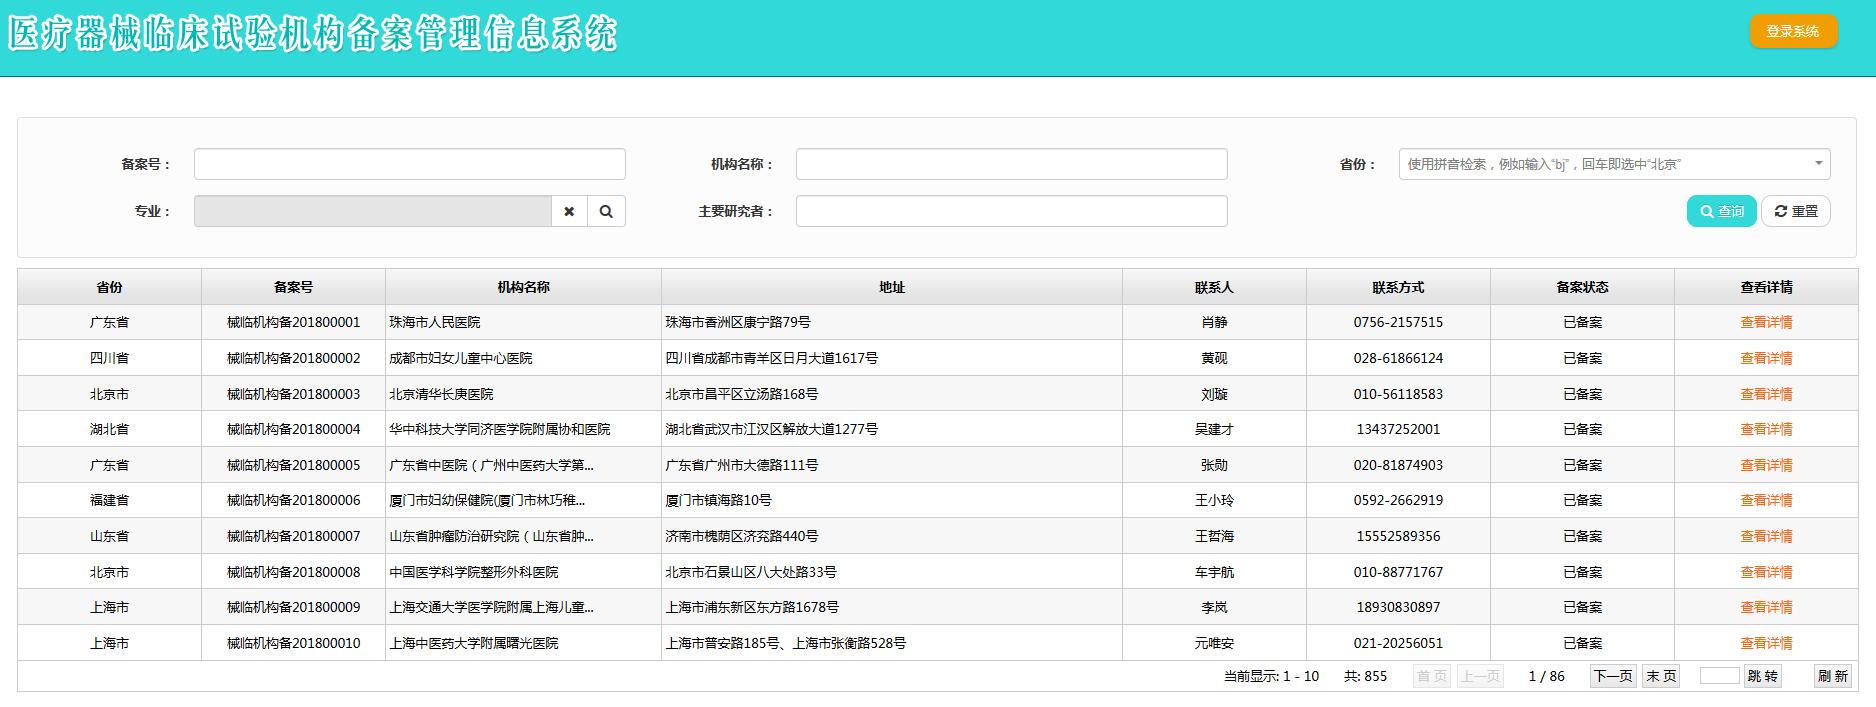
Task: Click the 查询 search button
Action: 1721,211
